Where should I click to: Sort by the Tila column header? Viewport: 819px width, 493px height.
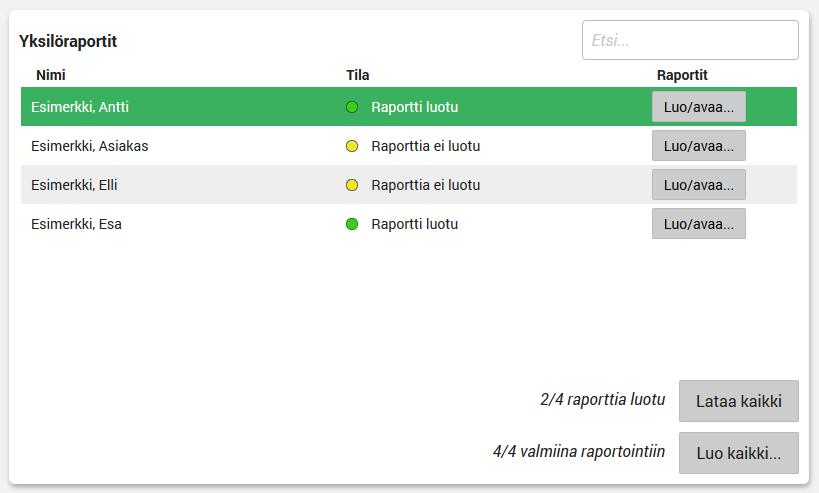(x=358, y=75)
